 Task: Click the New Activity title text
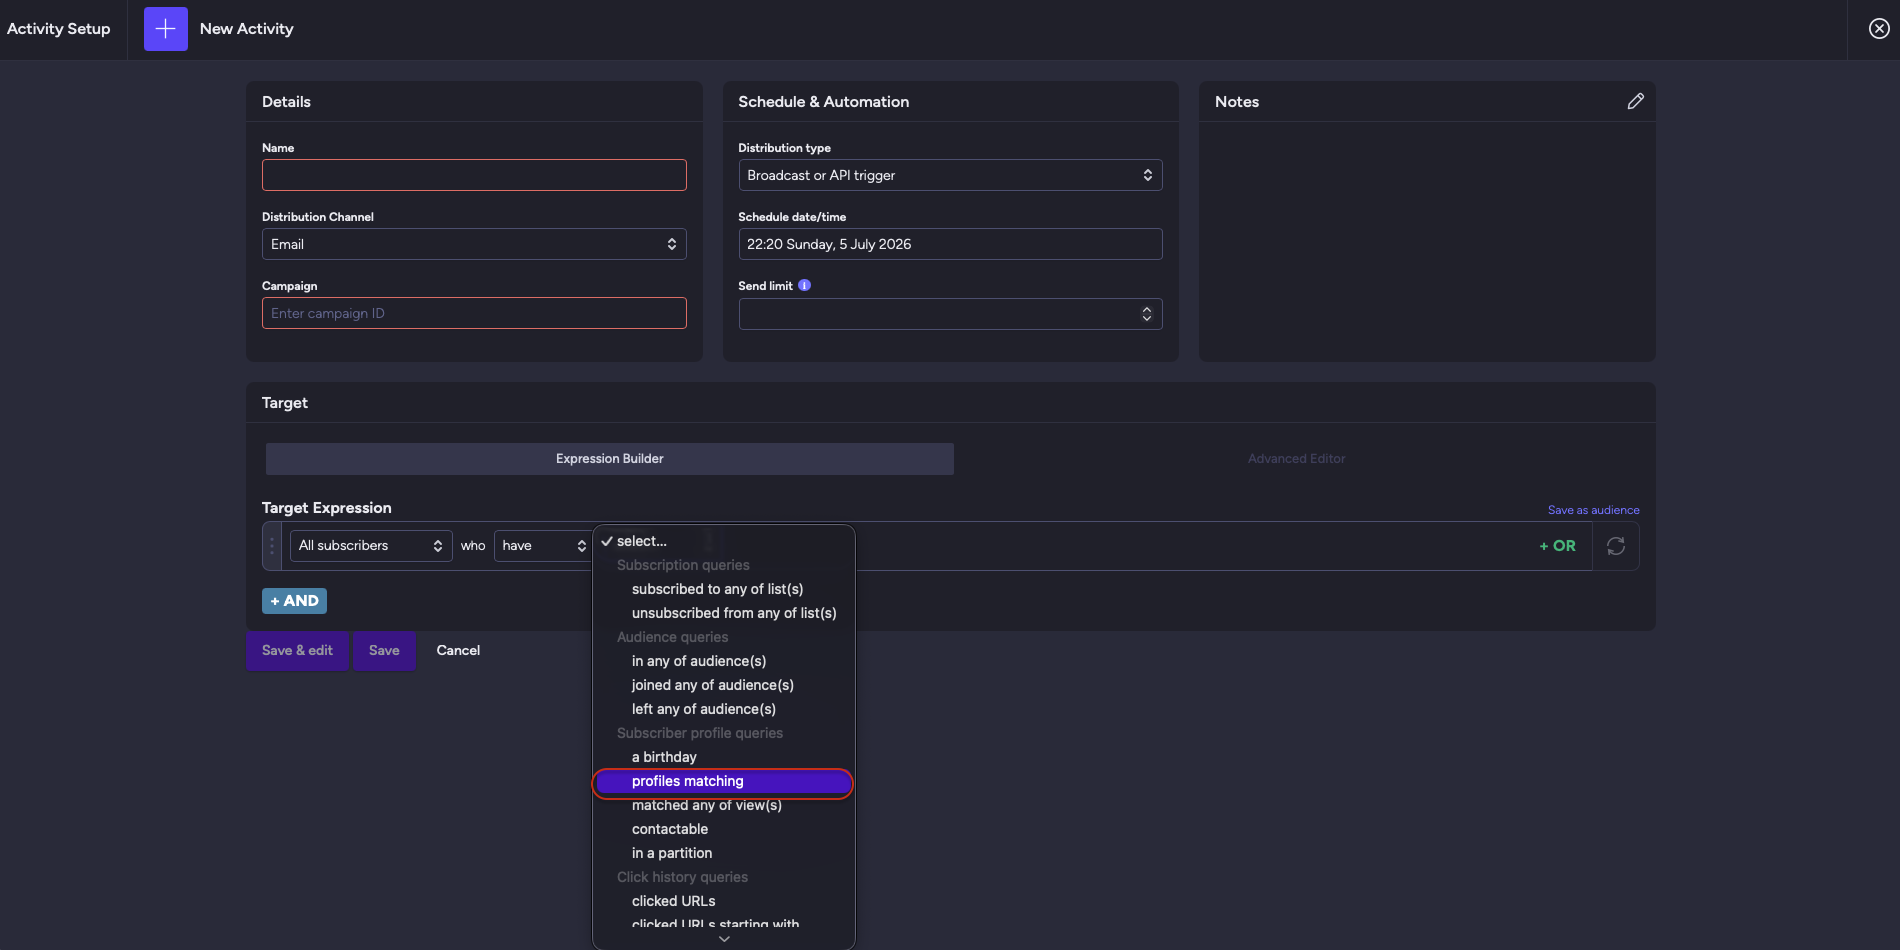coord(247,29)
